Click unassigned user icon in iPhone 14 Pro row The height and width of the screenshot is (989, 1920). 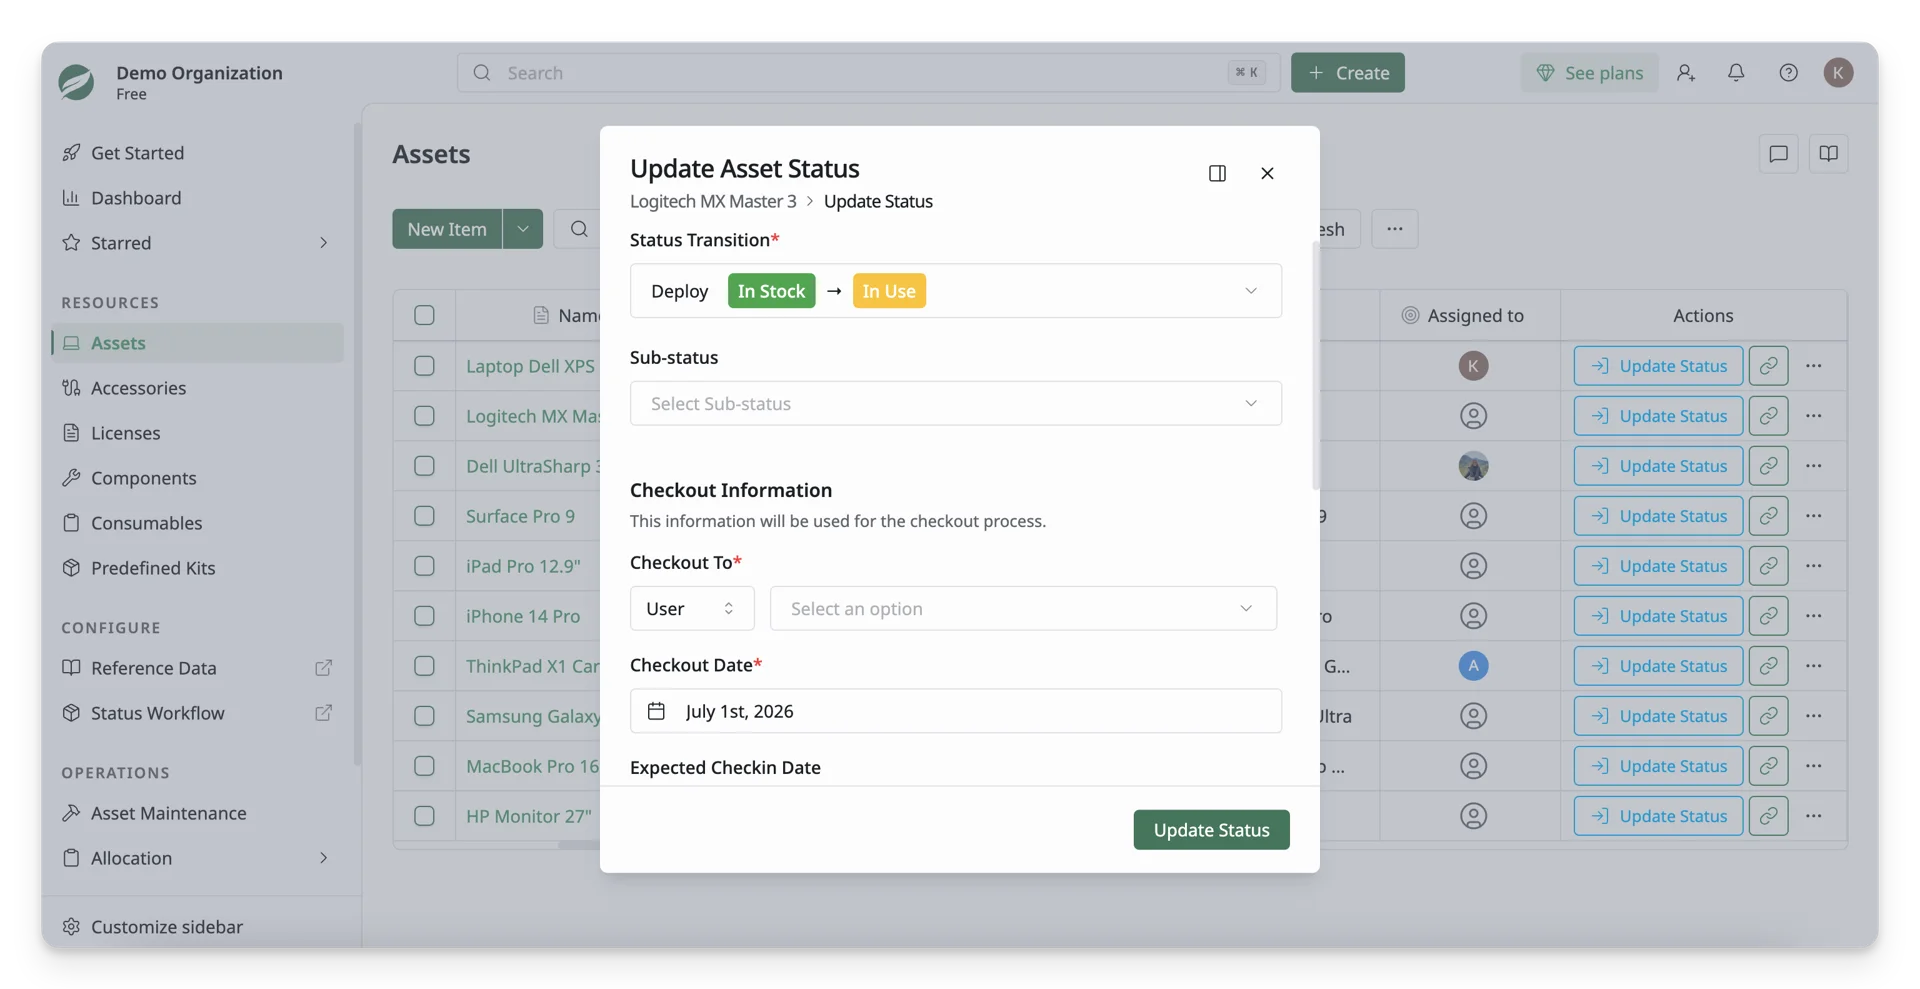1473,616
